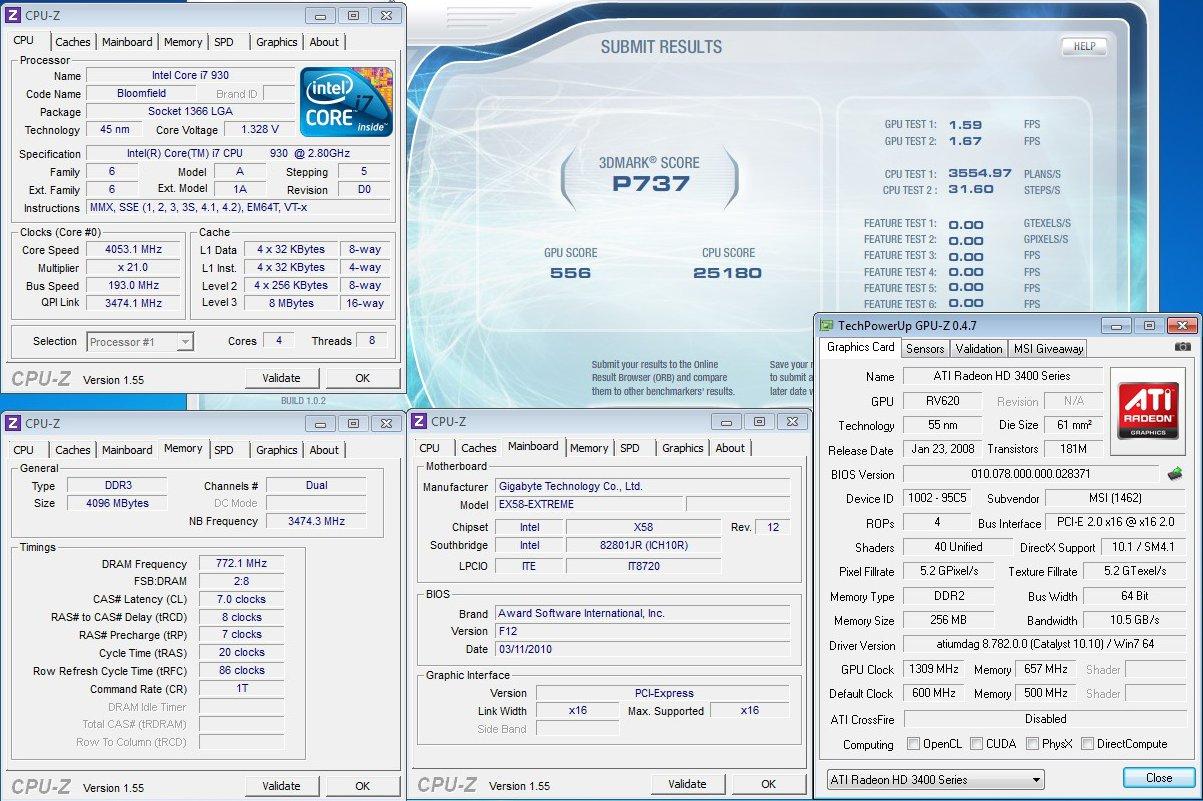
Task: Toggle the CUDA checkbox
Action: (977, 744)
